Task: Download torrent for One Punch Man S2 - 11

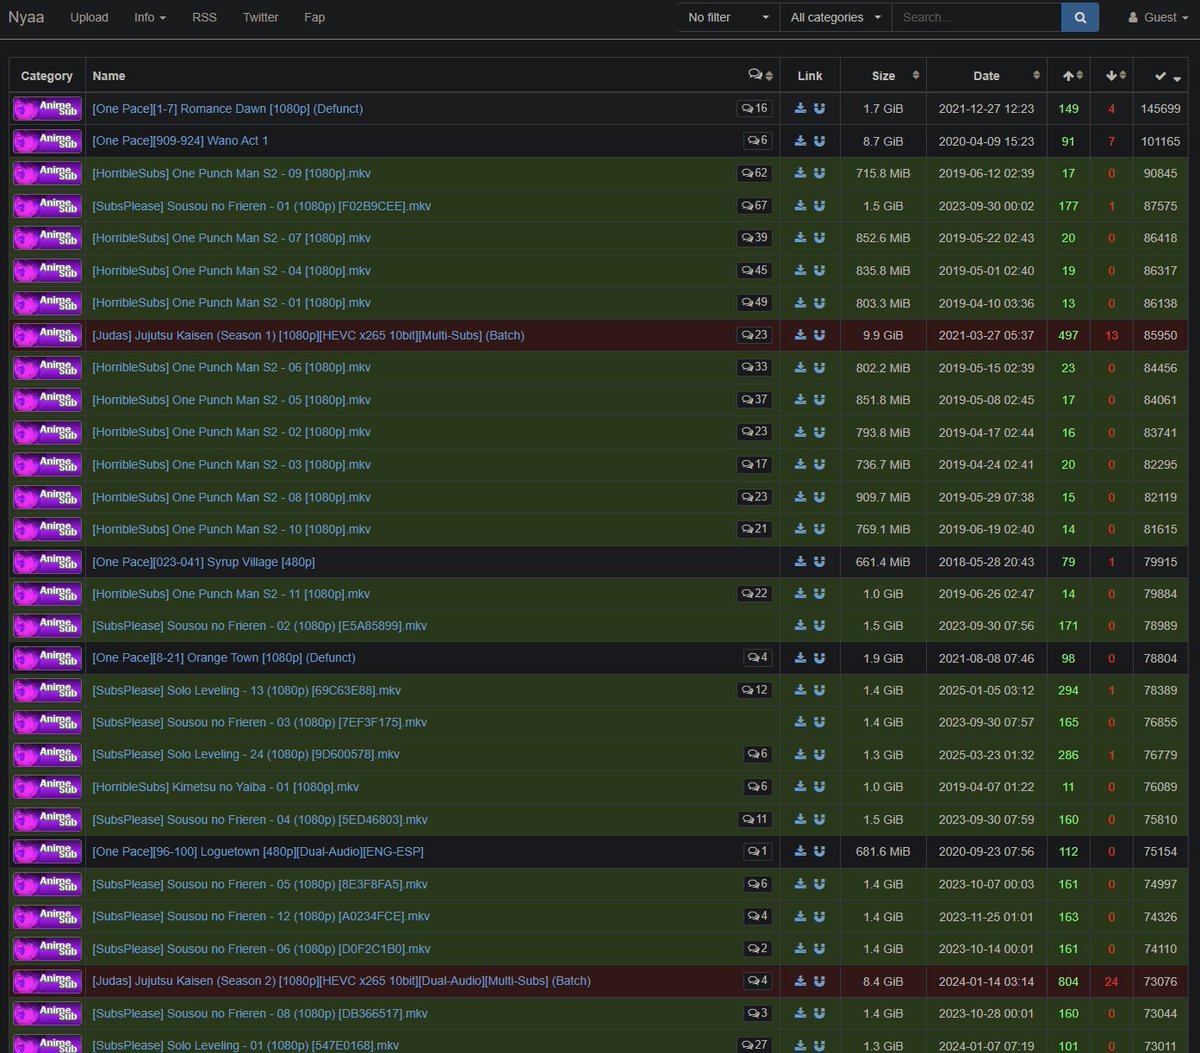Action: pyautogui.click(x=800, y=594)
